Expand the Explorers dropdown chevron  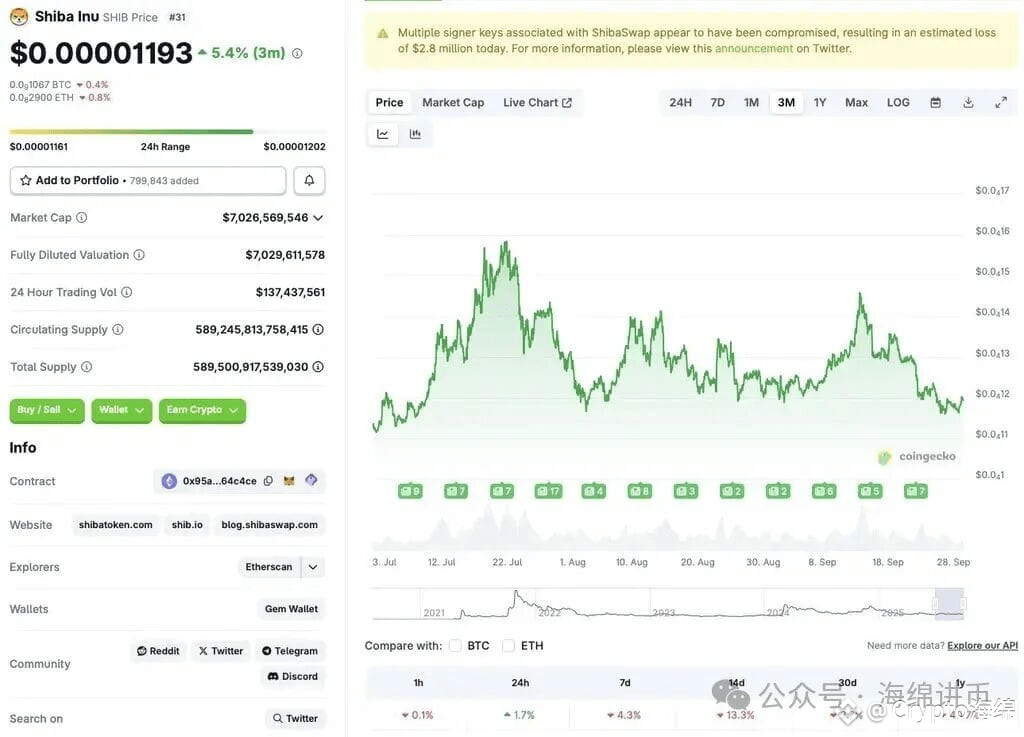pyautogui.click(x=313, y=567)
